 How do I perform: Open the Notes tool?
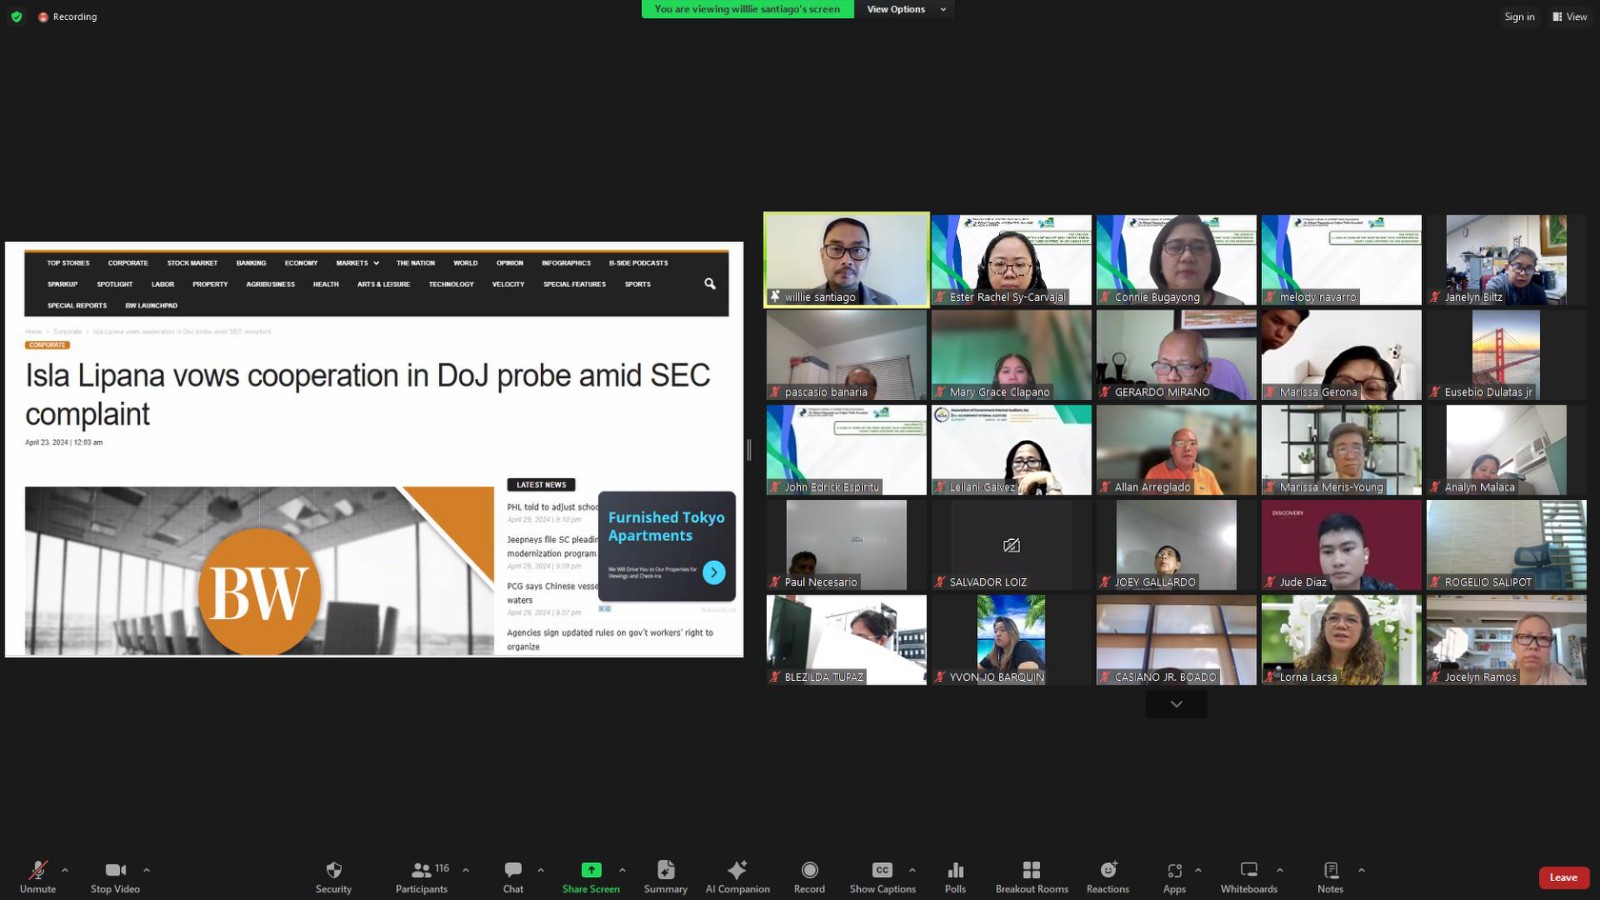click(x=1331, y=876)
